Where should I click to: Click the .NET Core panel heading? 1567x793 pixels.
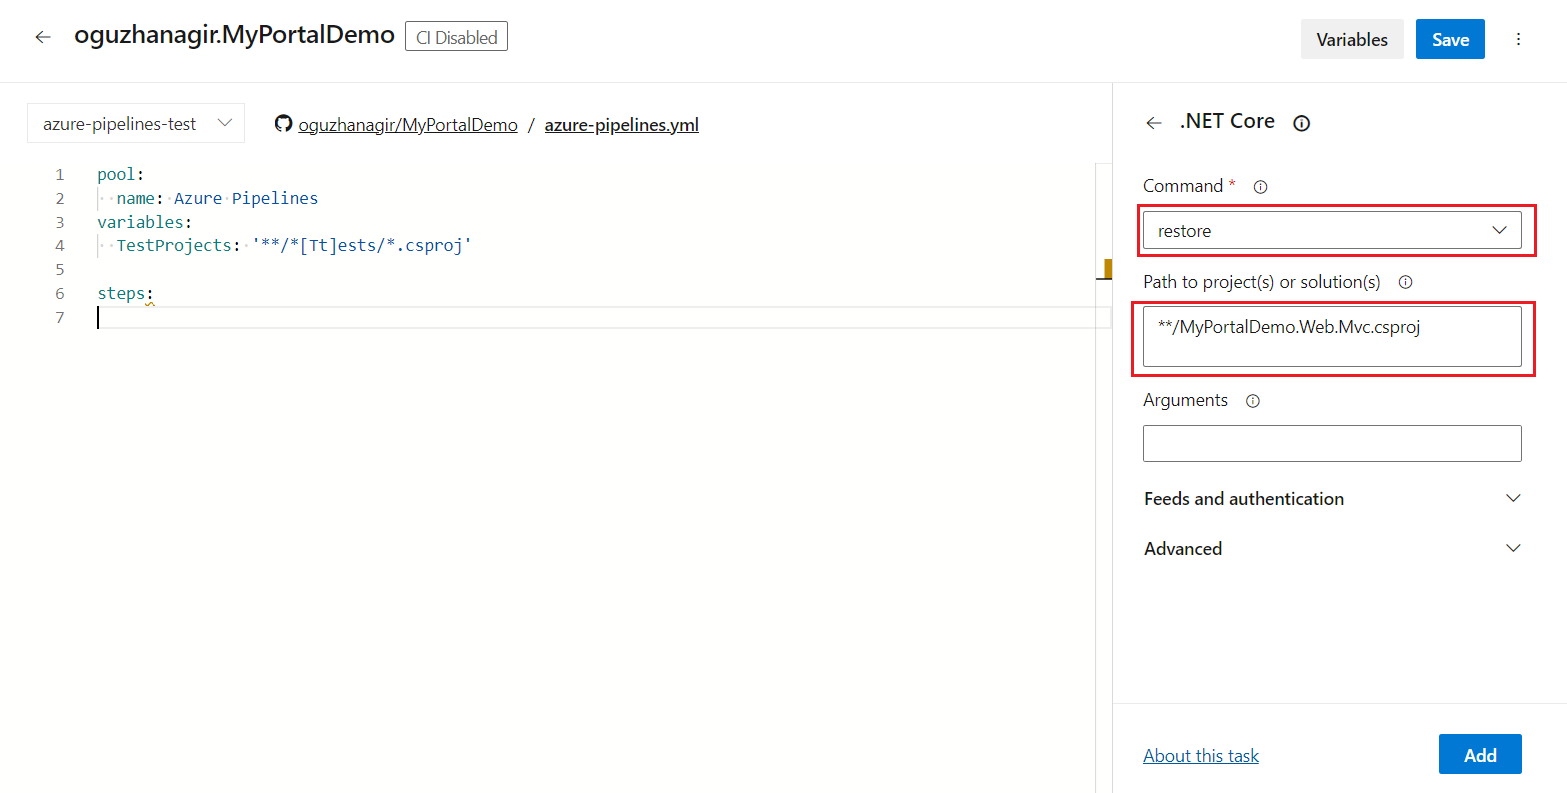1227,121
